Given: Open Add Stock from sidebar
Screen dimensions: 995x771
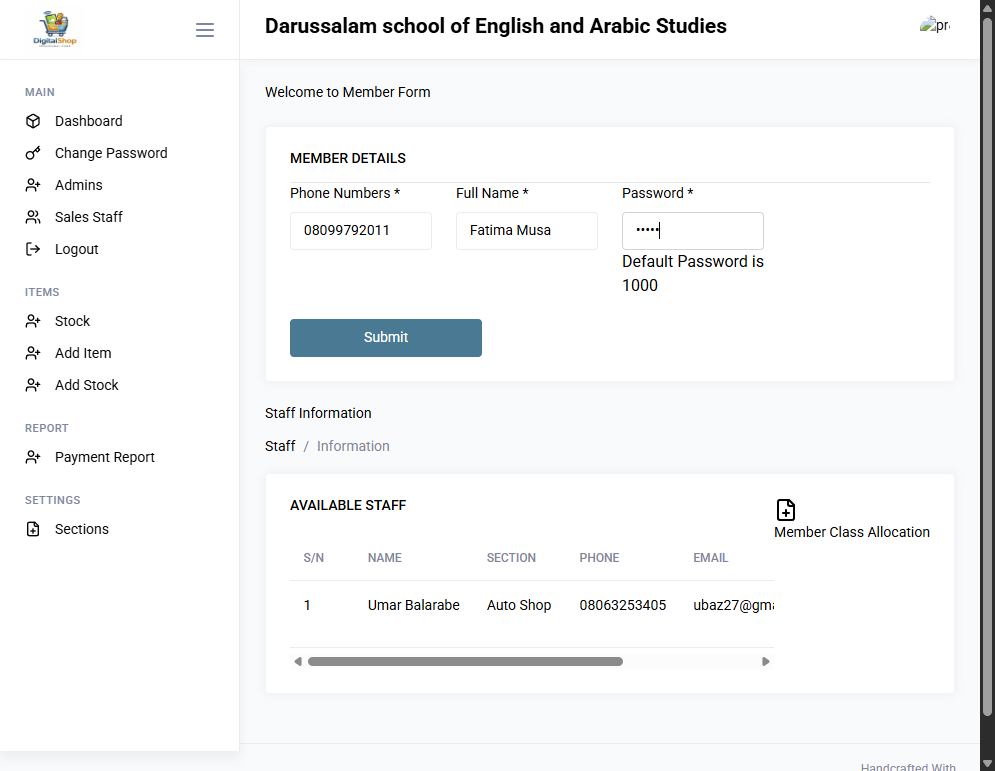Looking at the screenshot, I should pyautogui.click(x=87, y=385).
